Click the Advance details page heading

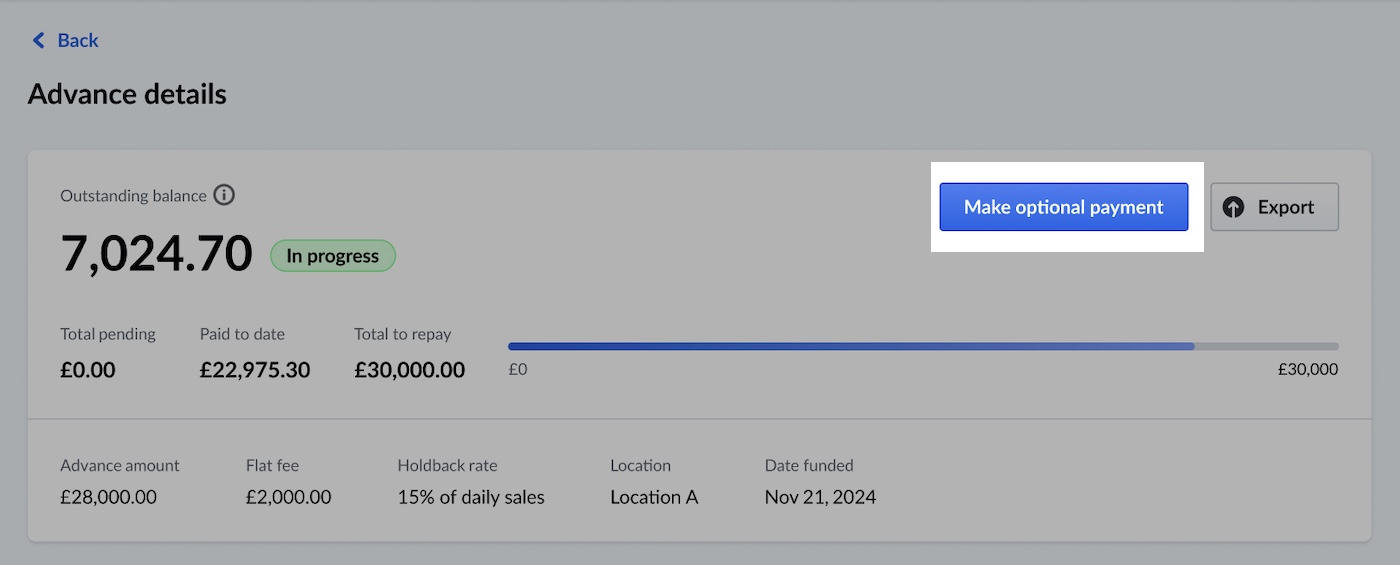tap(127, 94)
